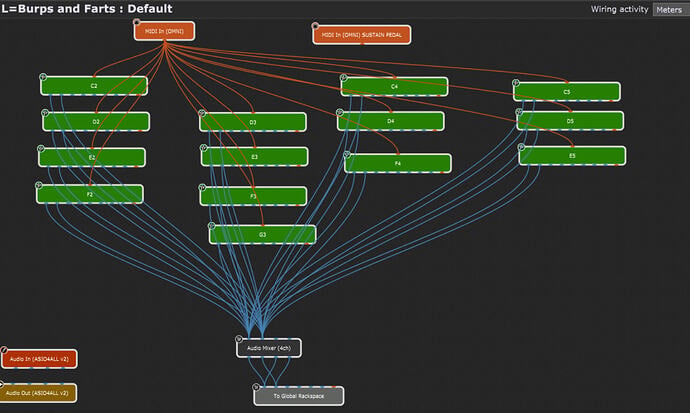Select the To Global Rackspace block
The height and width of the screenshot is (413, 690).
pos(299,396)
